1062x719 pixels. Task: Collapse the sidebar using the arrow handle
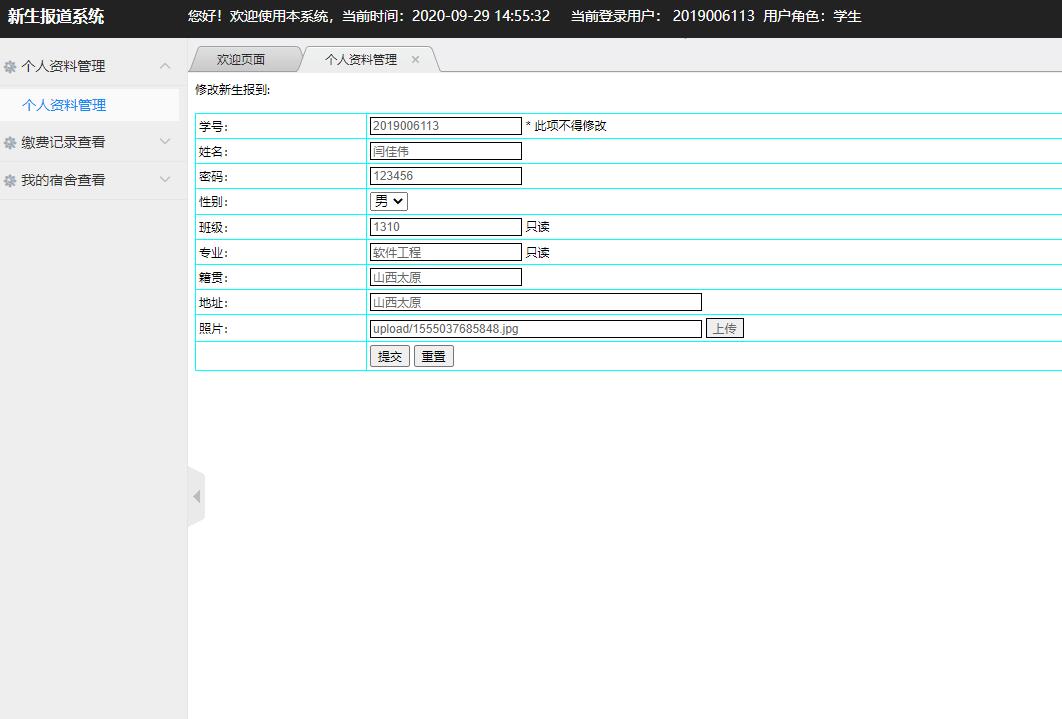click(x=196, y=496)
